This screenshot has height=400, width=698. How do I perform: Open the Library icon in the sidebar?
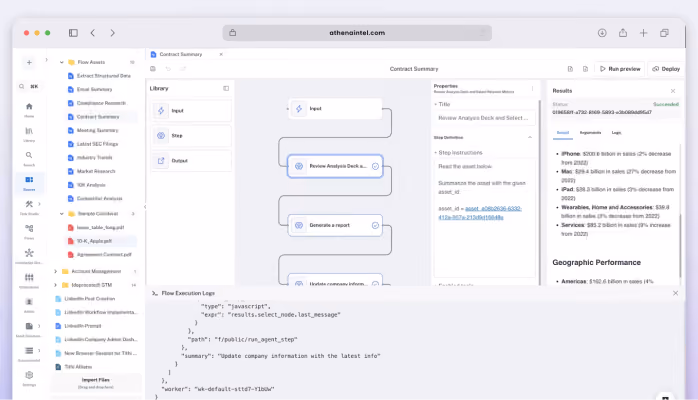[29, 131]
